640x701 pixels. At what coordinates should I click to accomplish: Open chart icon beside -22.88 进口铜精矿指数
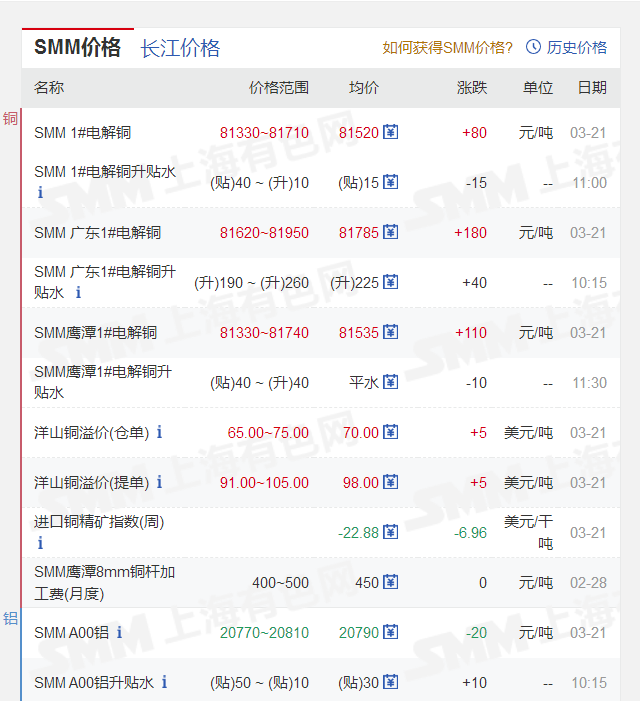(391, 532)
